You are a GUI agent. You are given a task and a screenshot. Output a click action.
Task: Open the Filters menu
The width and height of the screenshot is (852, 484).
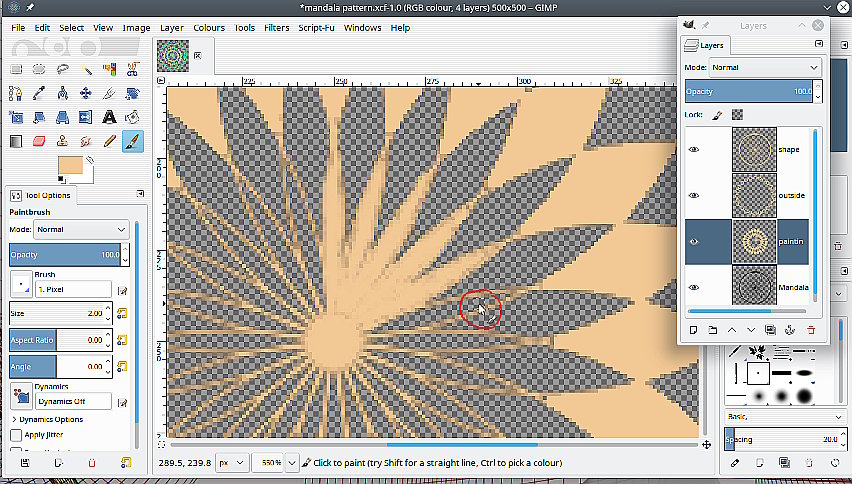(277, 28)
